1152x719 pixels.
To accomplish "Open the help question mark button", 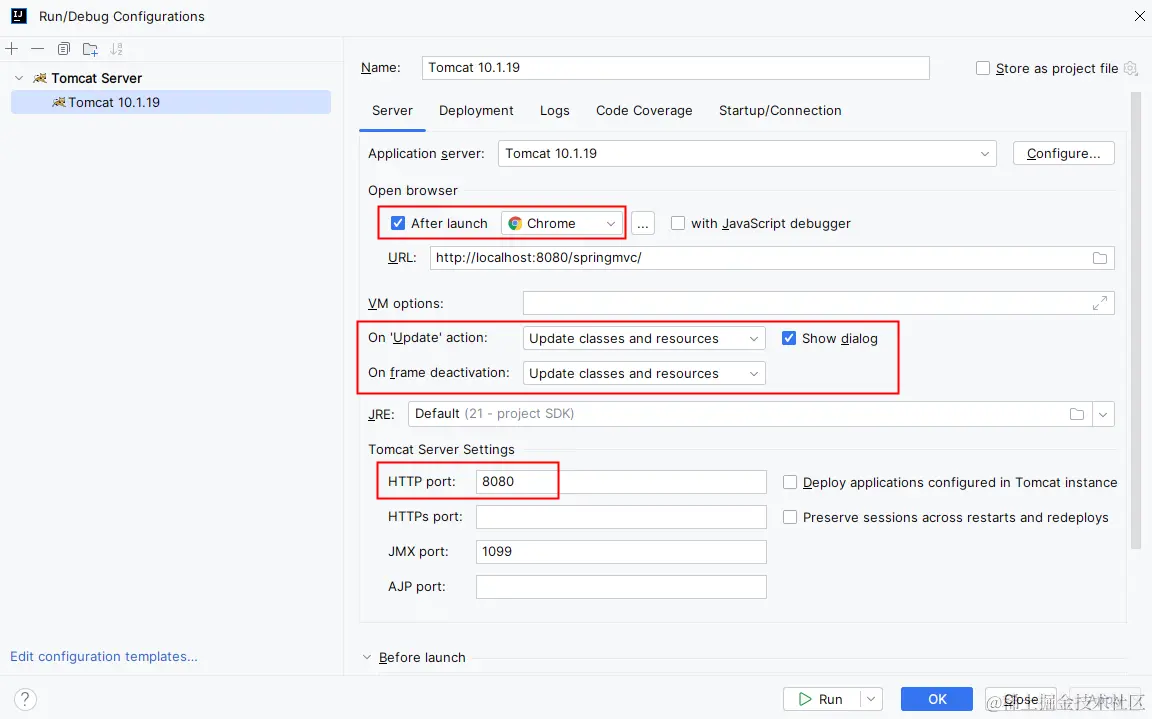I will (x=25, y=699).
